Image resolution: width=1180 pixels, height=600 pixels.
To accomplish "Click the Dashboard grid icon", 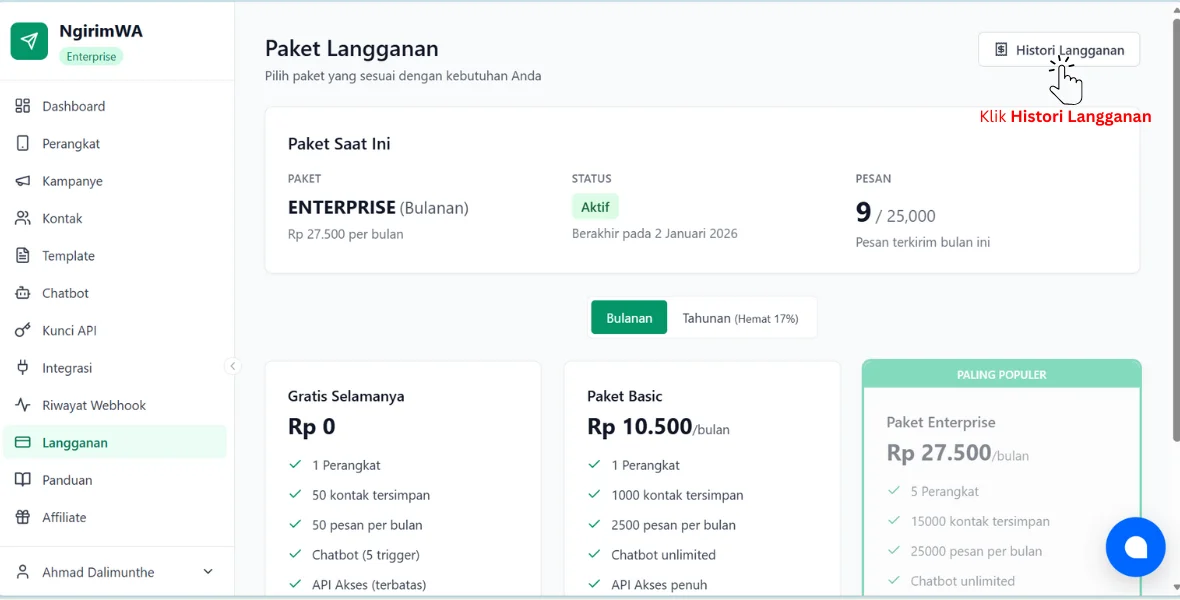I will (23, 106).
